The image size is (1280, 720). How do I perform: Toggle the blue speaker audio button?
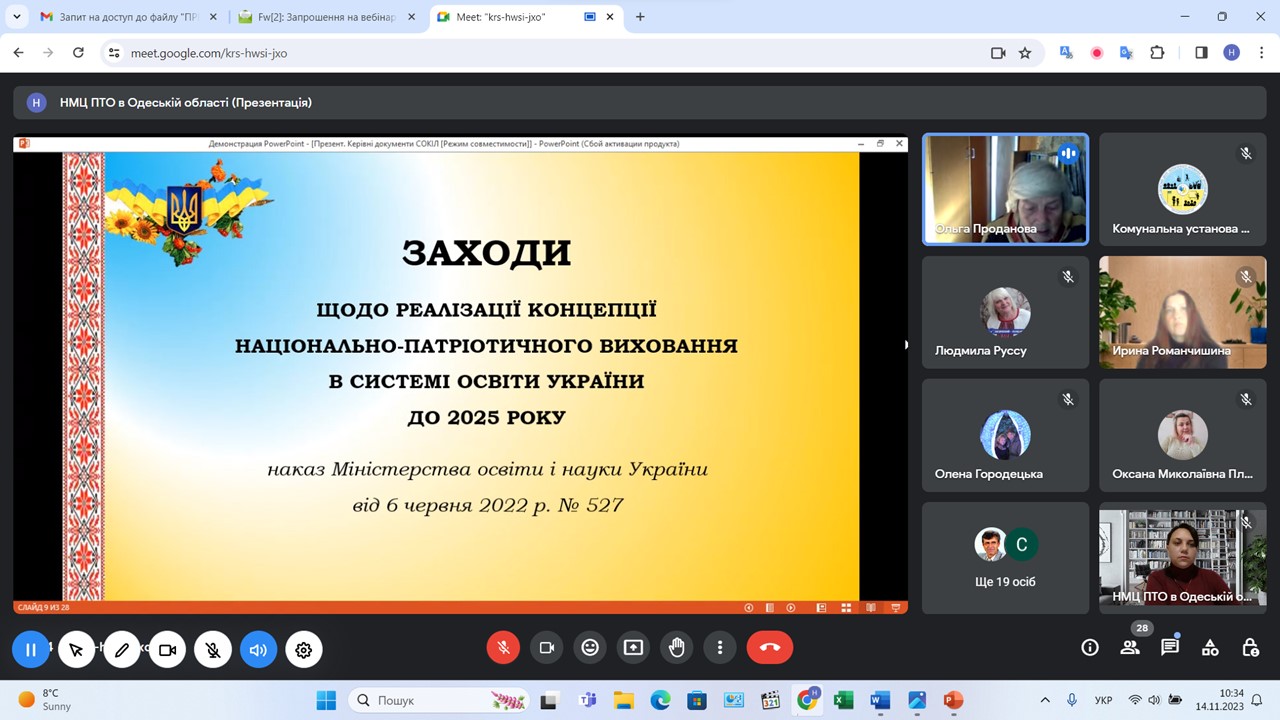pyautogui.click(x=258, y=650)
